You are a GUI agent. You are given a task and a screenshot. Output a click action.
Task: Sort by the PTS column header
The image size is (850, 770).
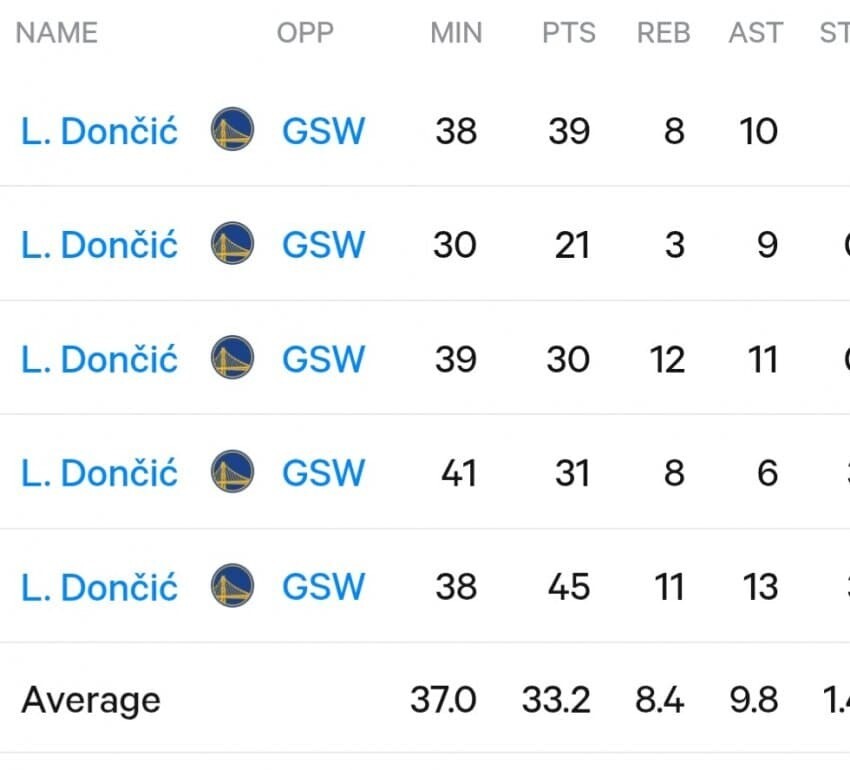[568, 33]
